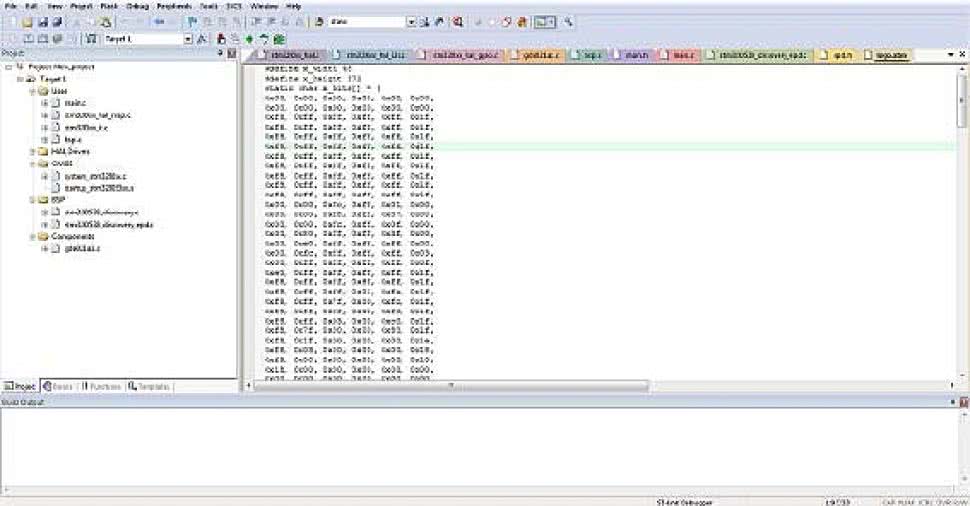
Task: Open the find text combo box dropdown
Action: [x=411, y=21]
